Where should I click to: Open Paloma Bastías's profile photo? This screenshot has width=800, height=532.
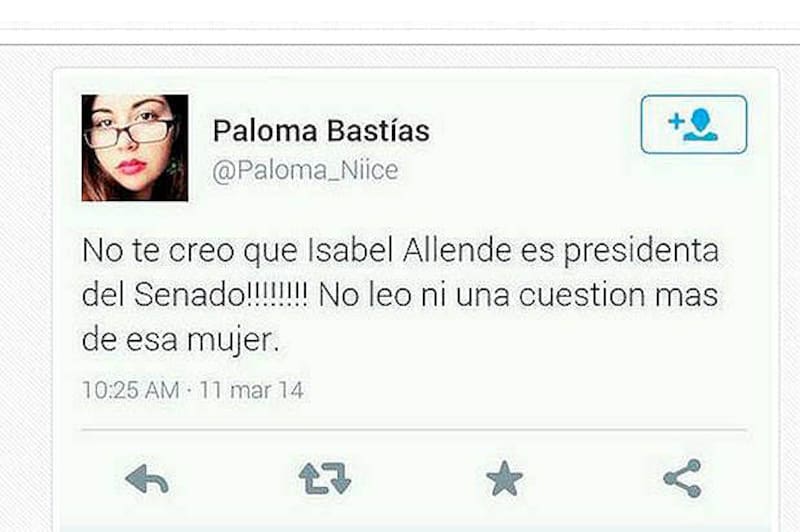[135, 147]
